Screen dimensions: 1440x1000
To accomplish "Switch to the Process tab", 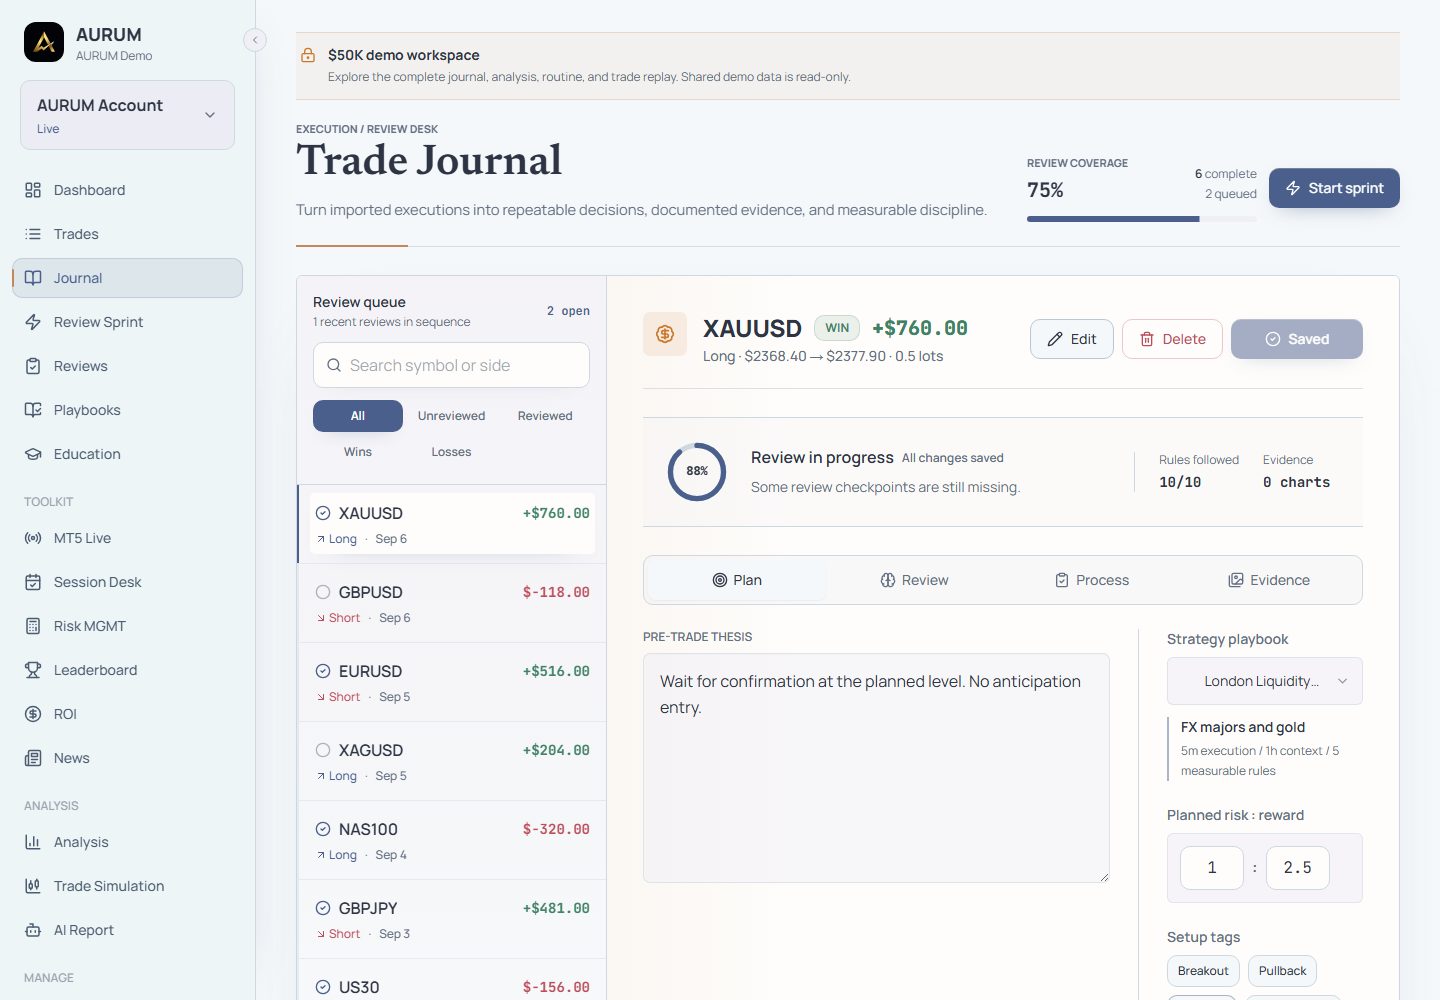I will (x=1092, y=580).
